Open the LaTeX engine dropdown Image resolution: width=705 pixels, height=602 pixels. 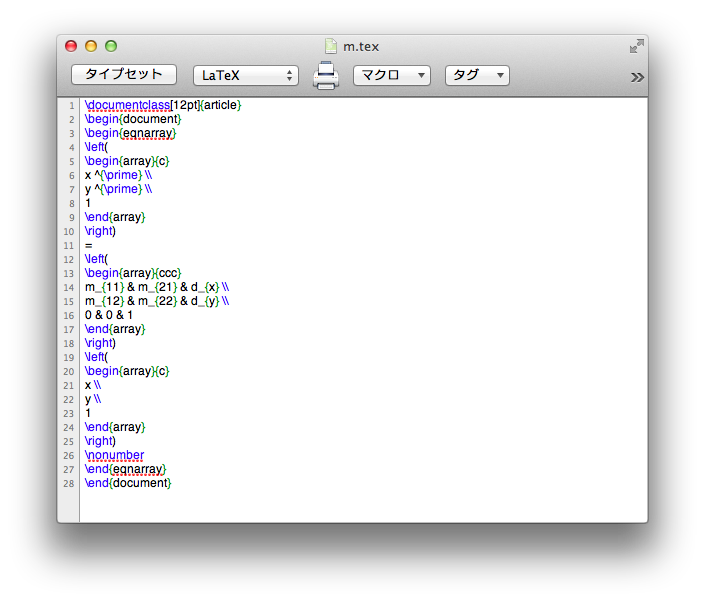coord(245,75)
